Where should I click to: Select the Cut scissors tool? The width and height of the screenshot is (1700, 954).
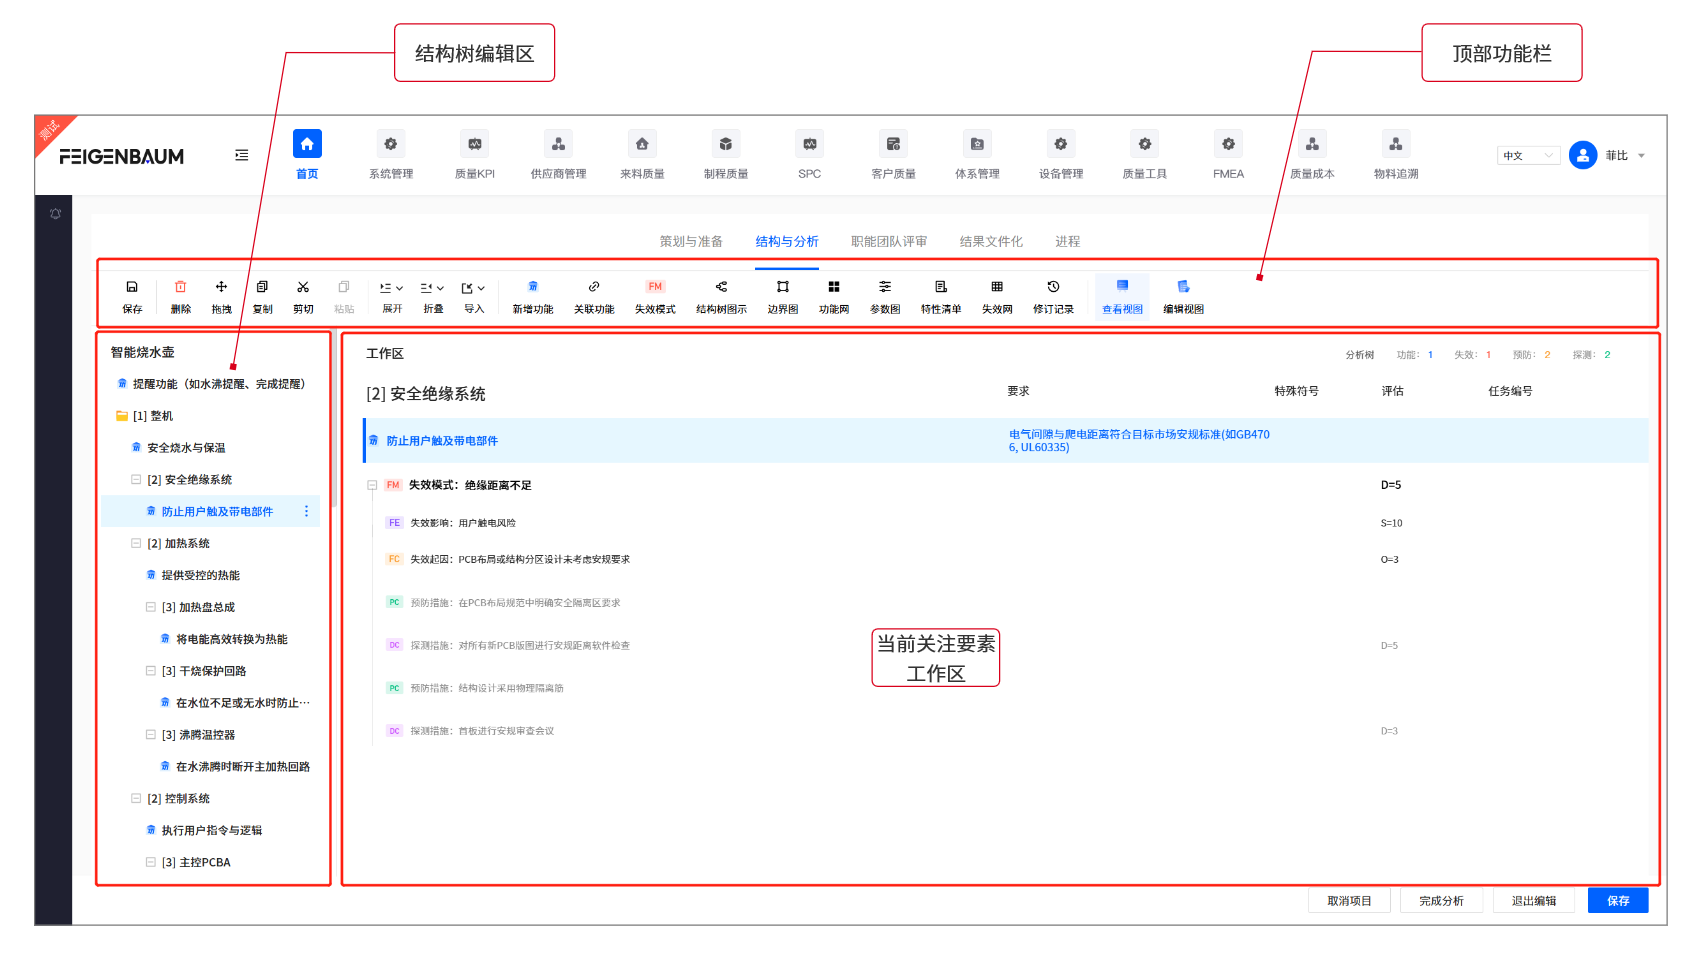pos(303,288)
